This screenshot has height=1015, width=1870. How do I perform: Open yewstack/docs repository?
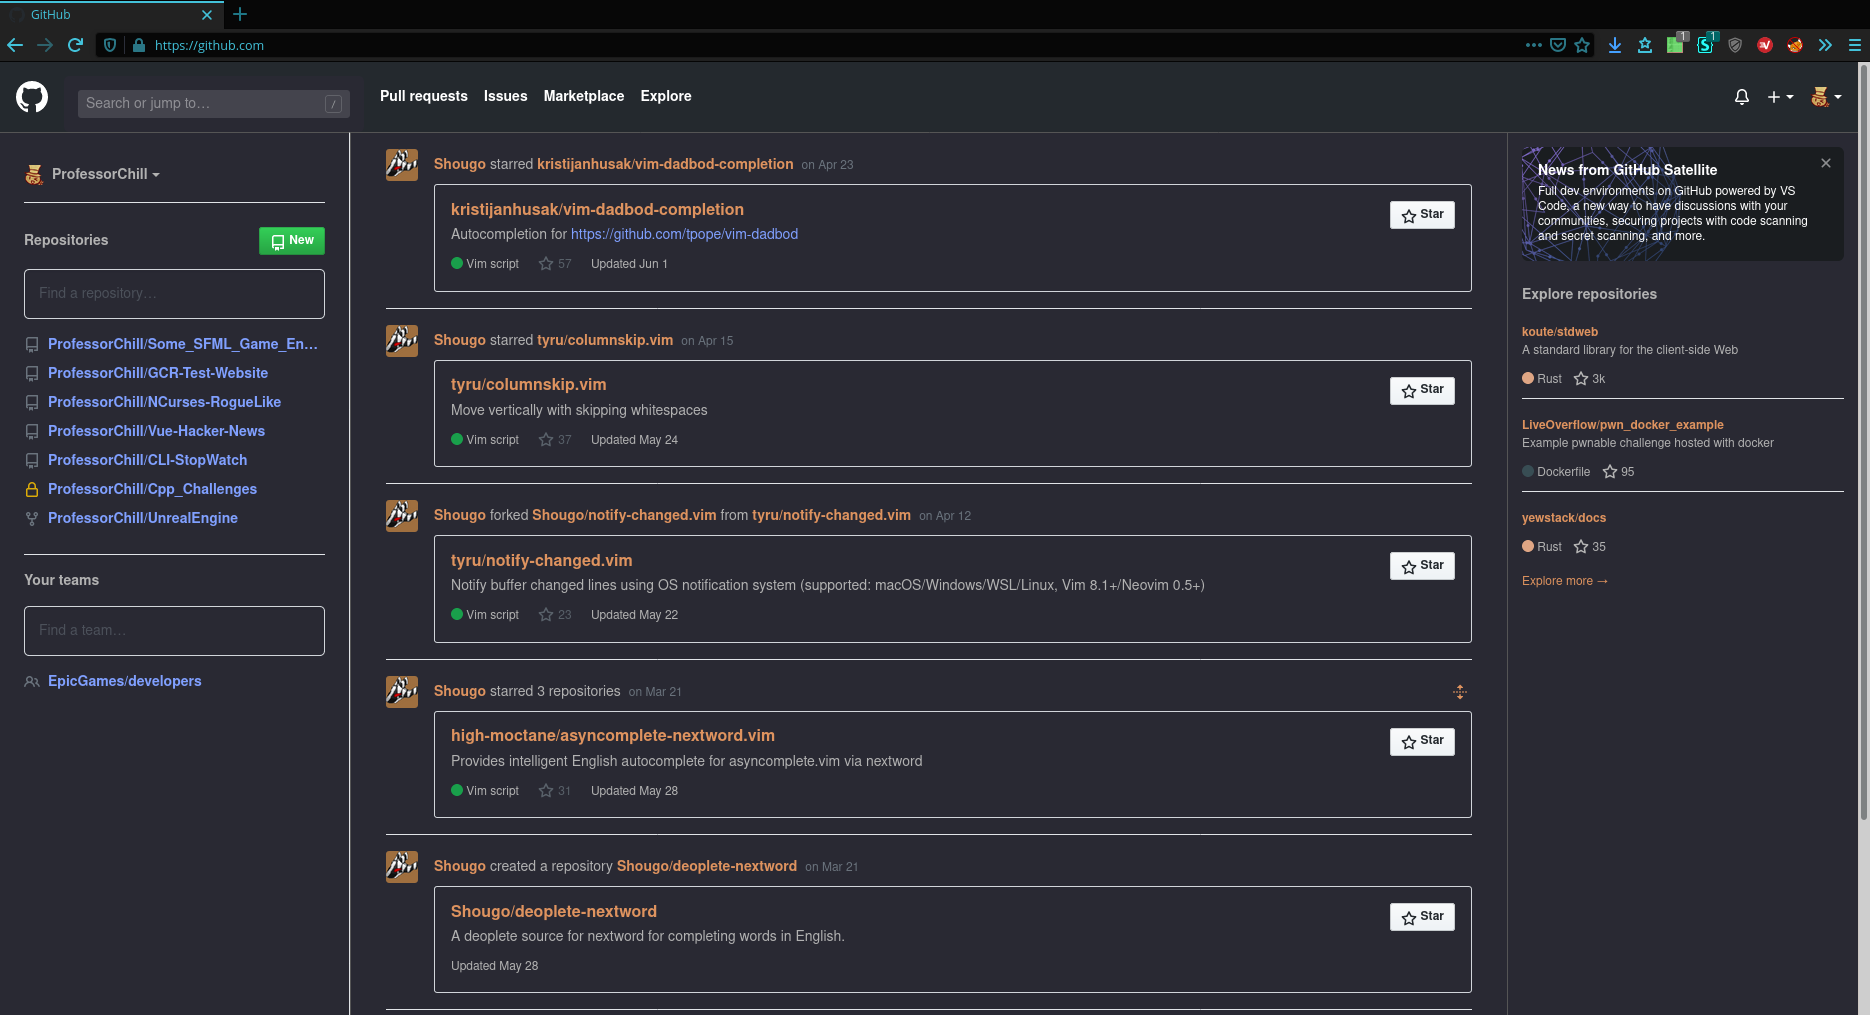(x=1564, y=518)
